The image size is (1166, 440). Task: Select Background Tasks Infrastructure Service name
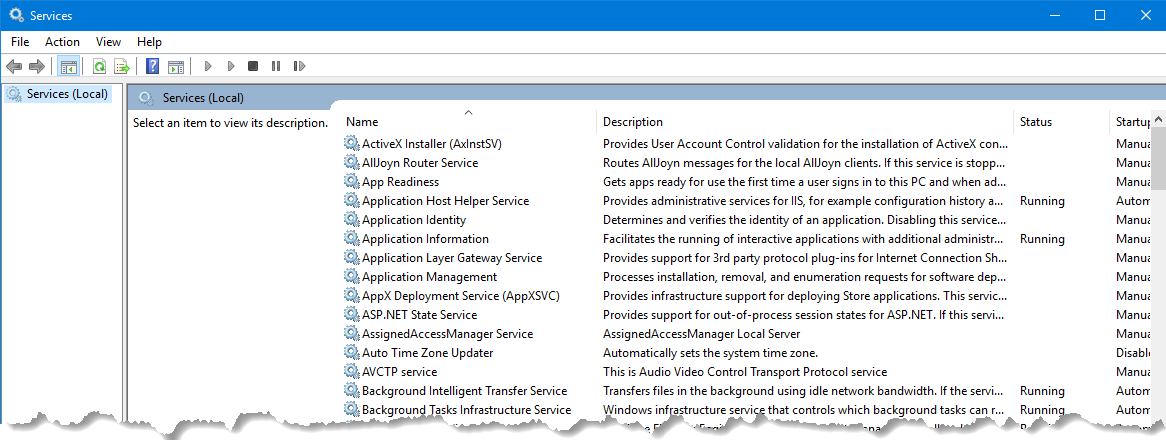(x=466, y=410)
